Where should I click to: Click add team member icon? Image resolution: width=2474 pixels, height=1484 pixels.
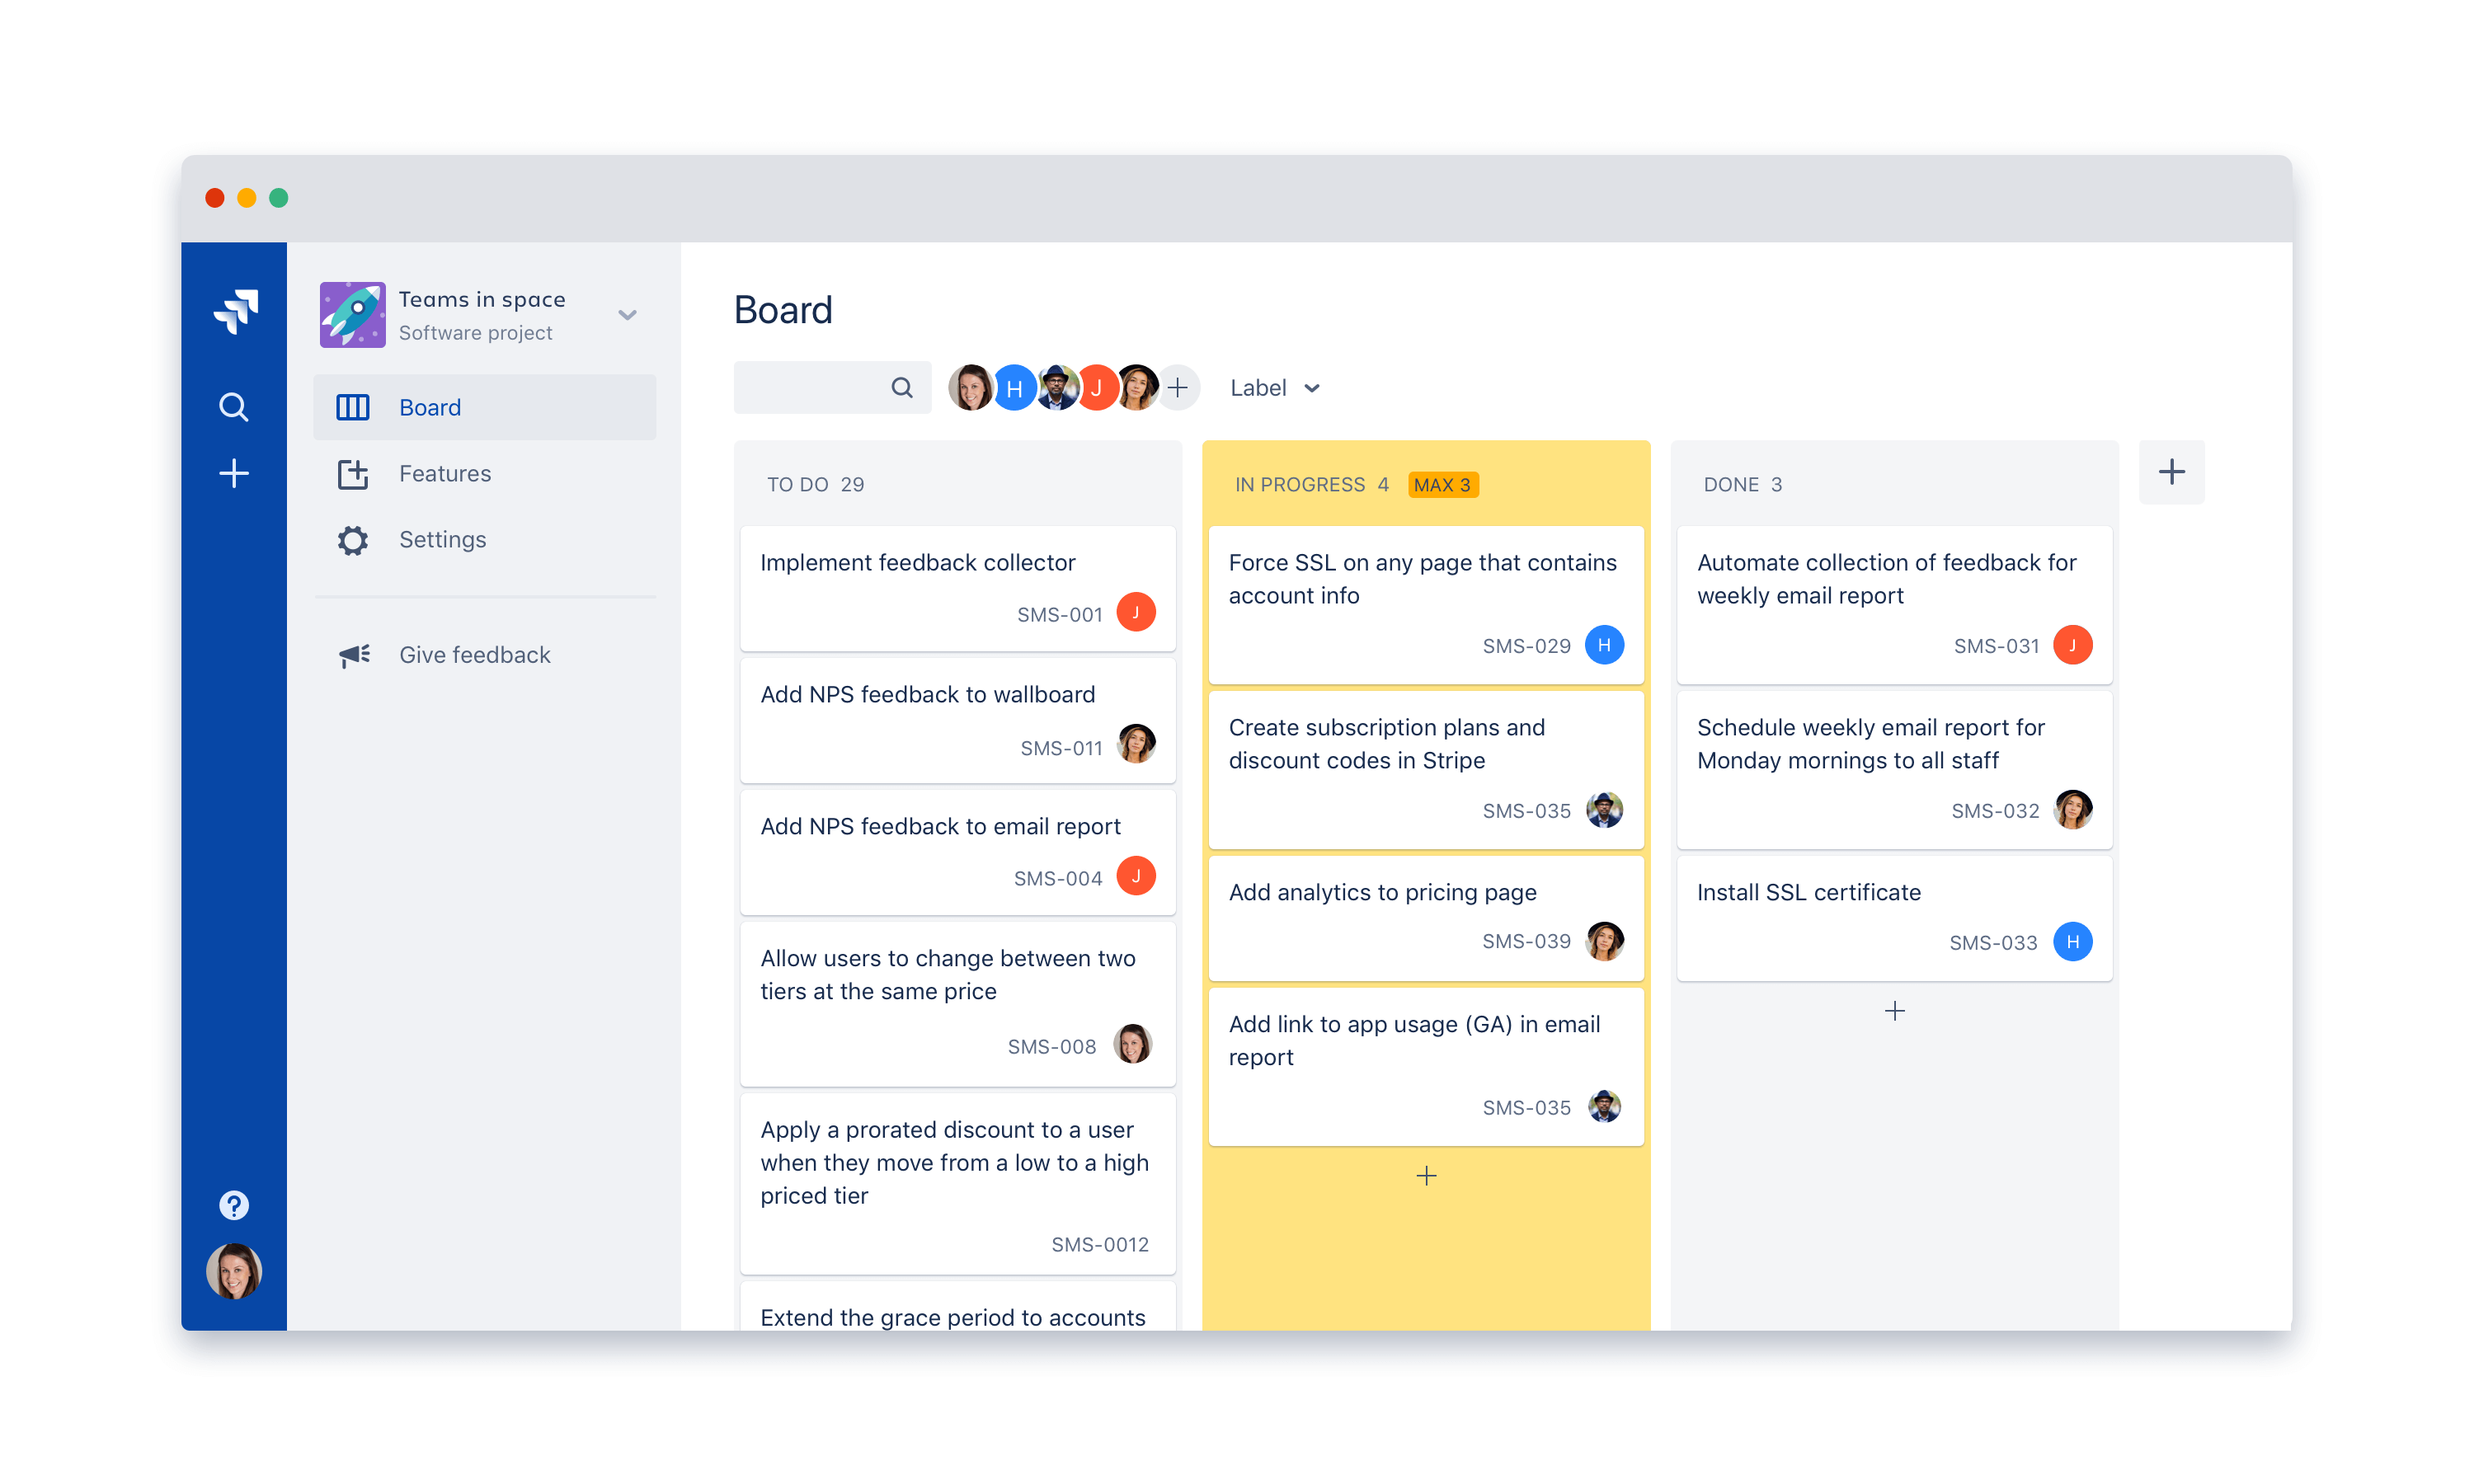coord(1178,387)
